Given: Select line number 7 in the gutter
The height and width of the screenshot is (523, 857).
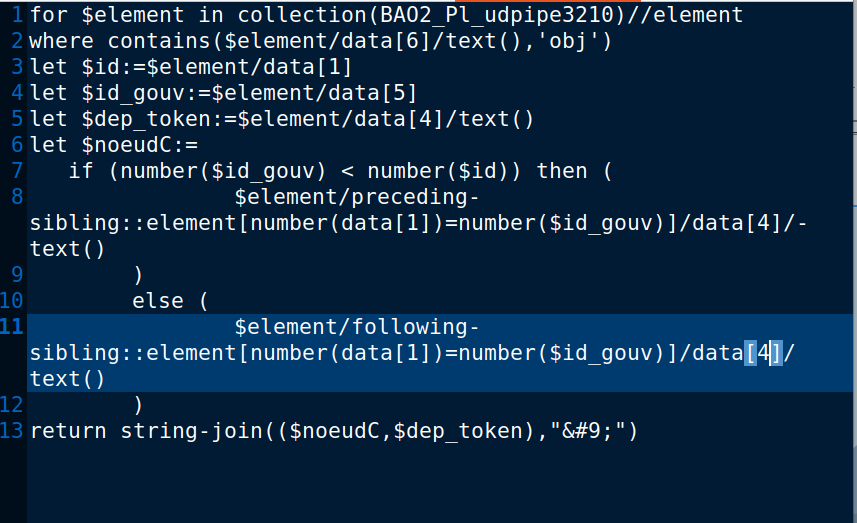Looking at the screenshot, I should pyautogui.click(x=17, y=171).
